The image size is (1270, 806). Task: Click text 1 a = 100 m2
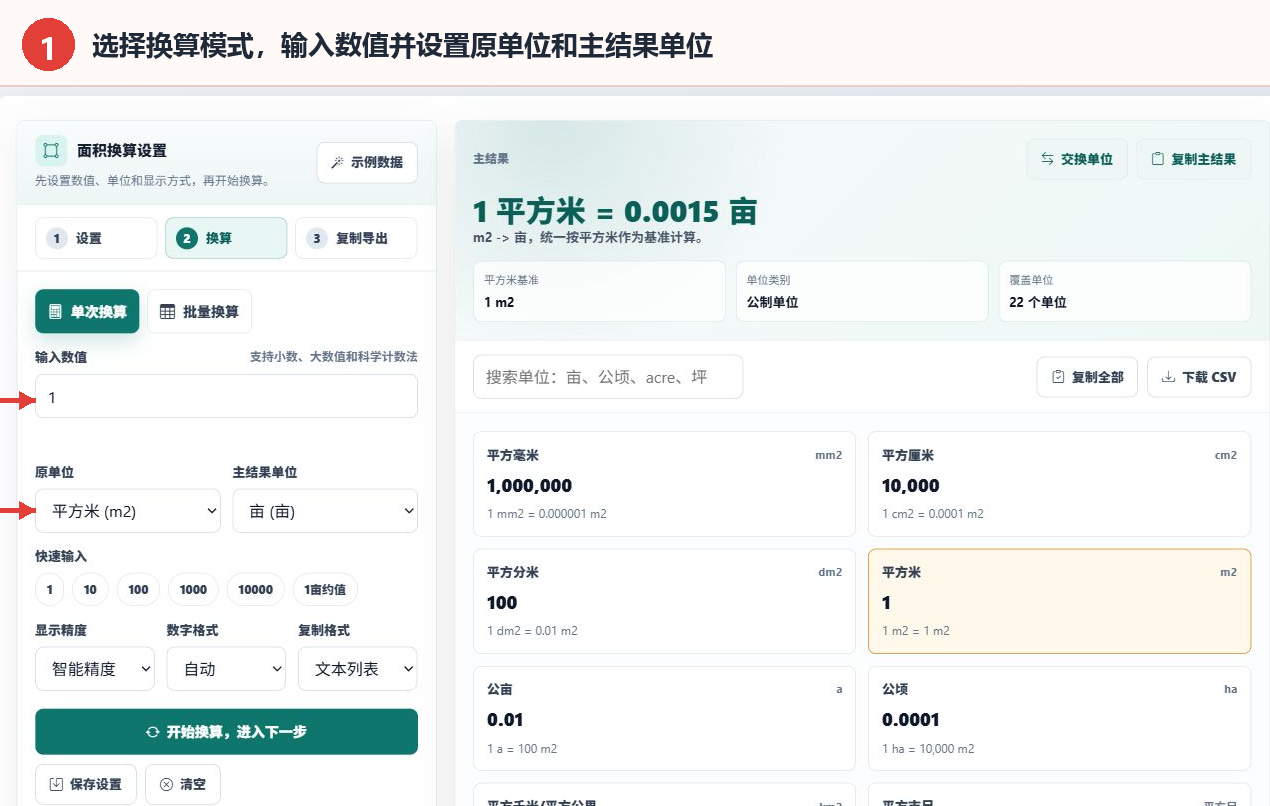(x=522, y=748)
